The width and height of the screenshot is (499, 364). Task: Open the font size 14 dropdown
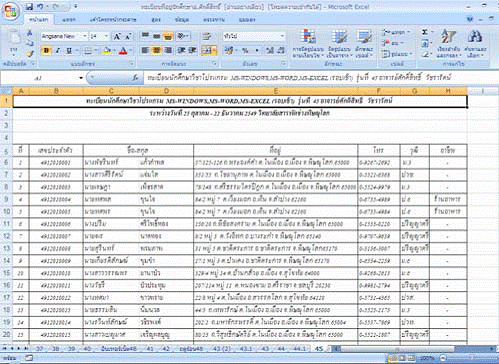coord(106,36)
